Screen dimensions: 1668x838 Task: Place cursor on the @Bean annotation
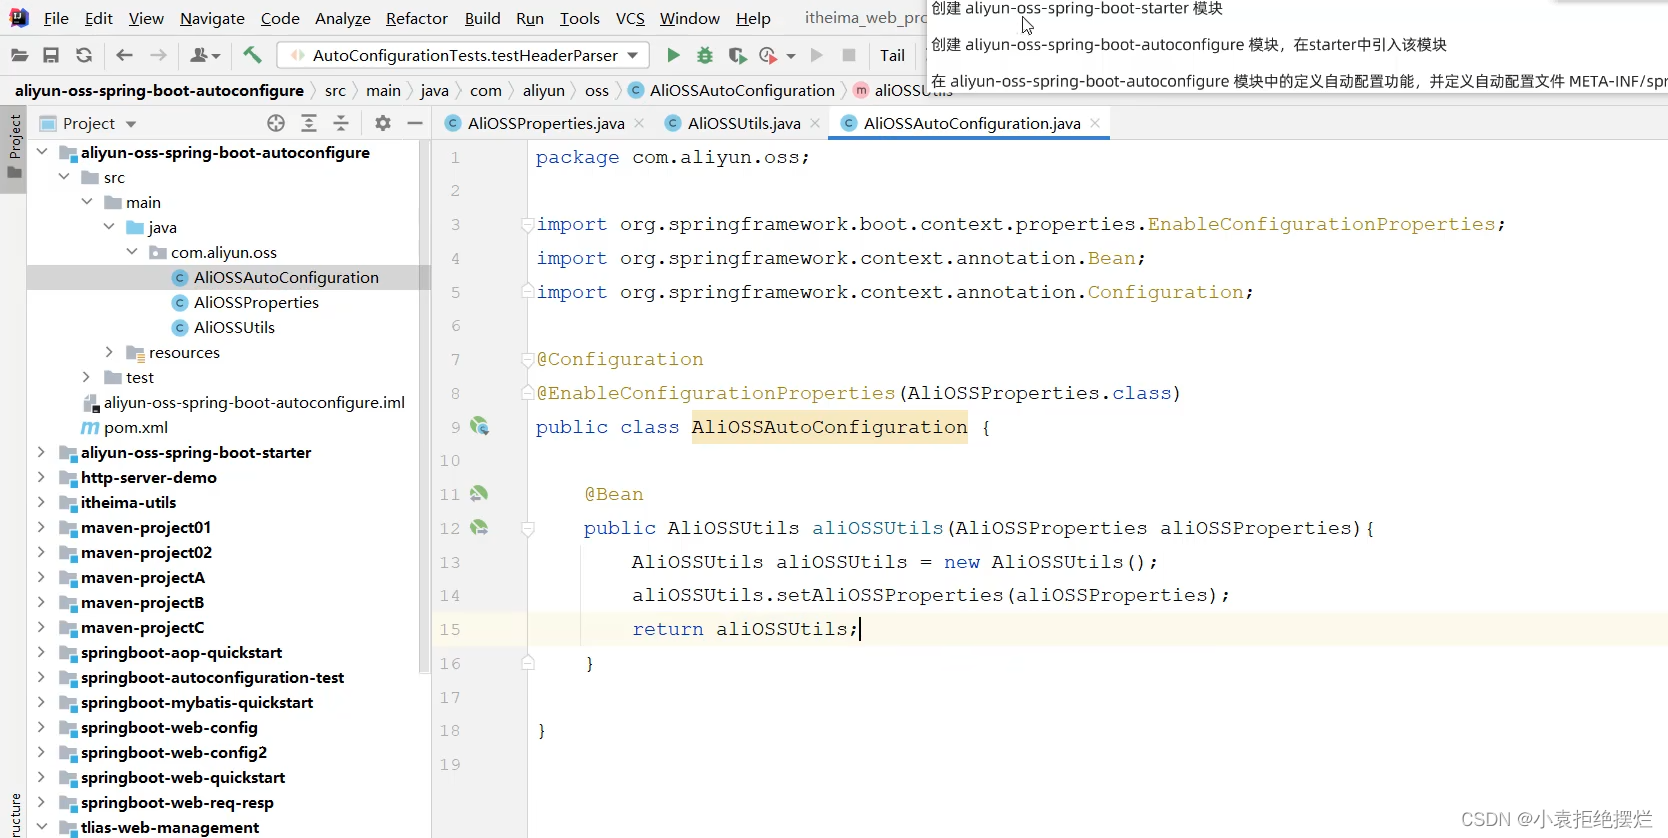[x=614, y=494]
